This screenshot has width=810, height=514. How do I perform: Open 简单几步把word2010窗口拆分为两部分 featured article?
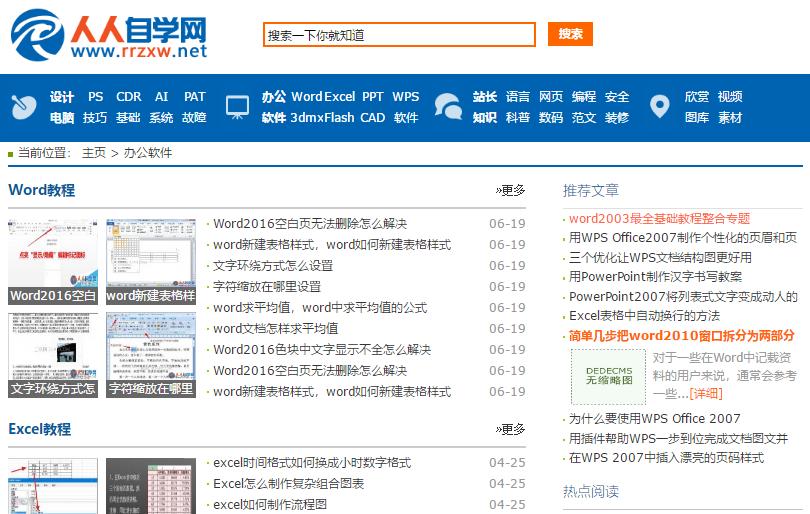(681, 336)
